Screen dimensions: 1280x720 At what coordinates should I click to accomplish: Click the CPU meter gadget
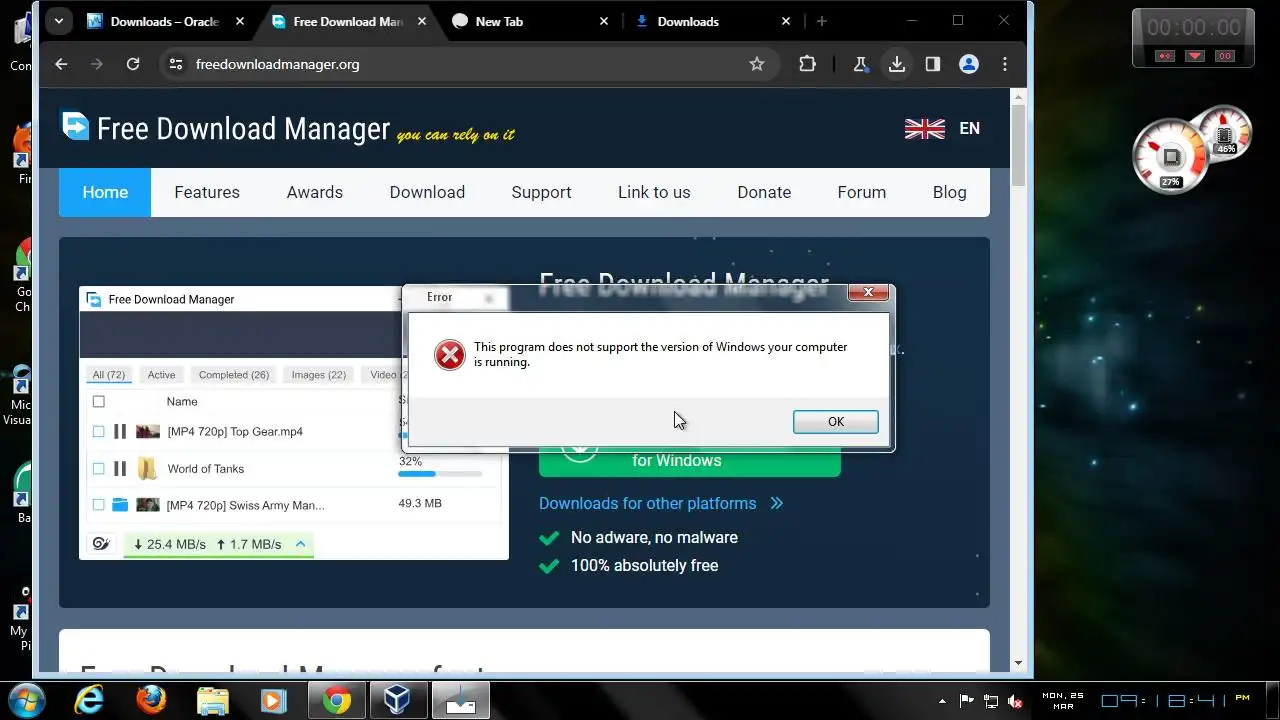tap(1170, 158)
